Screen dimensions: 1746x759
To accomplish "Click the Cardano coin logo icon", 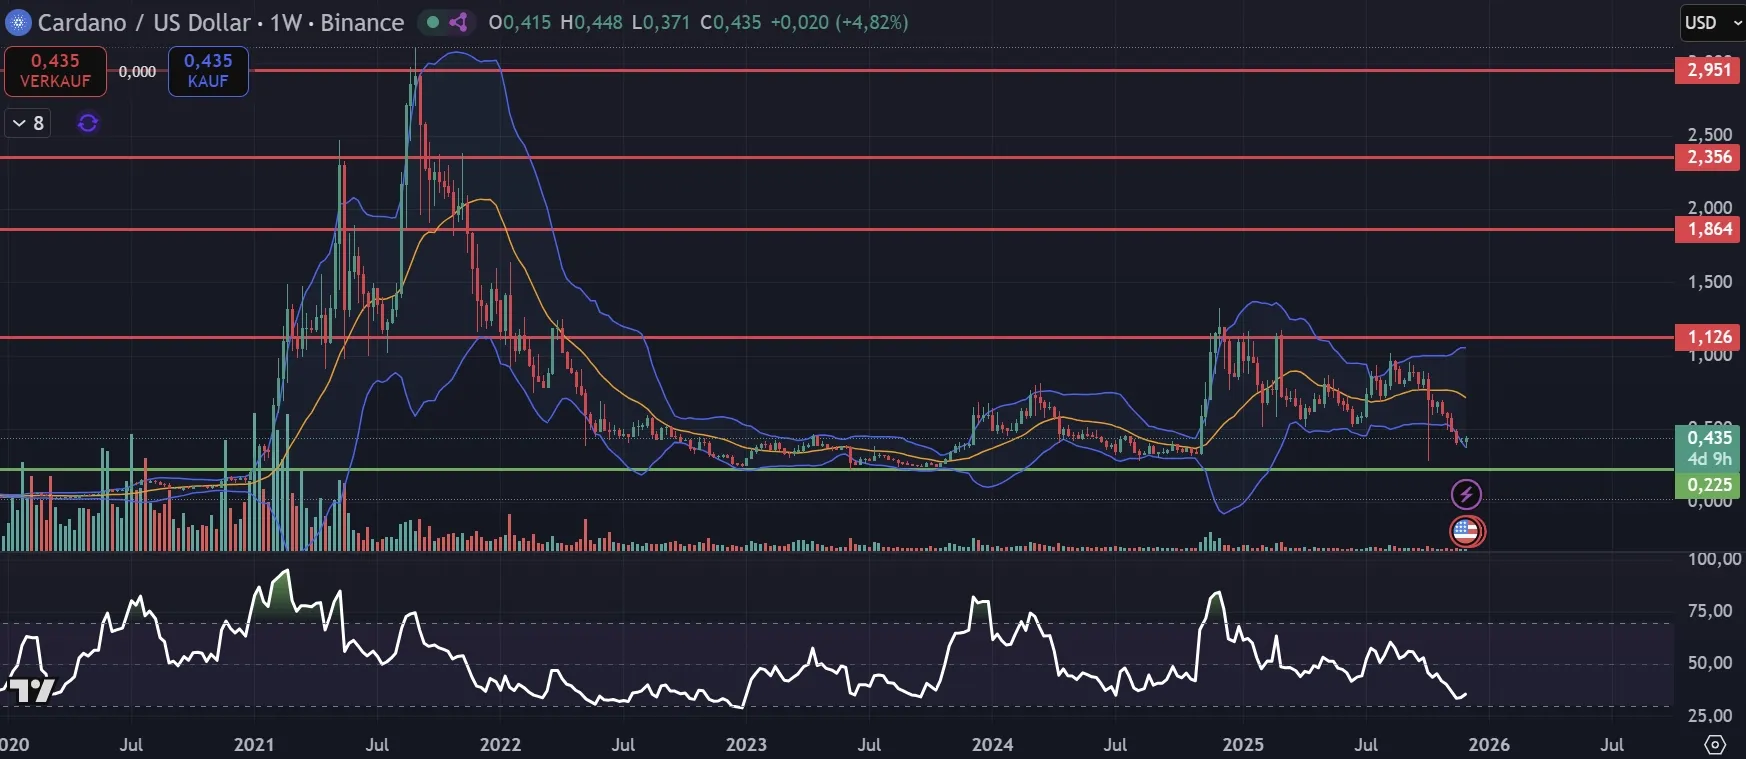I will (x=17, y=22).
